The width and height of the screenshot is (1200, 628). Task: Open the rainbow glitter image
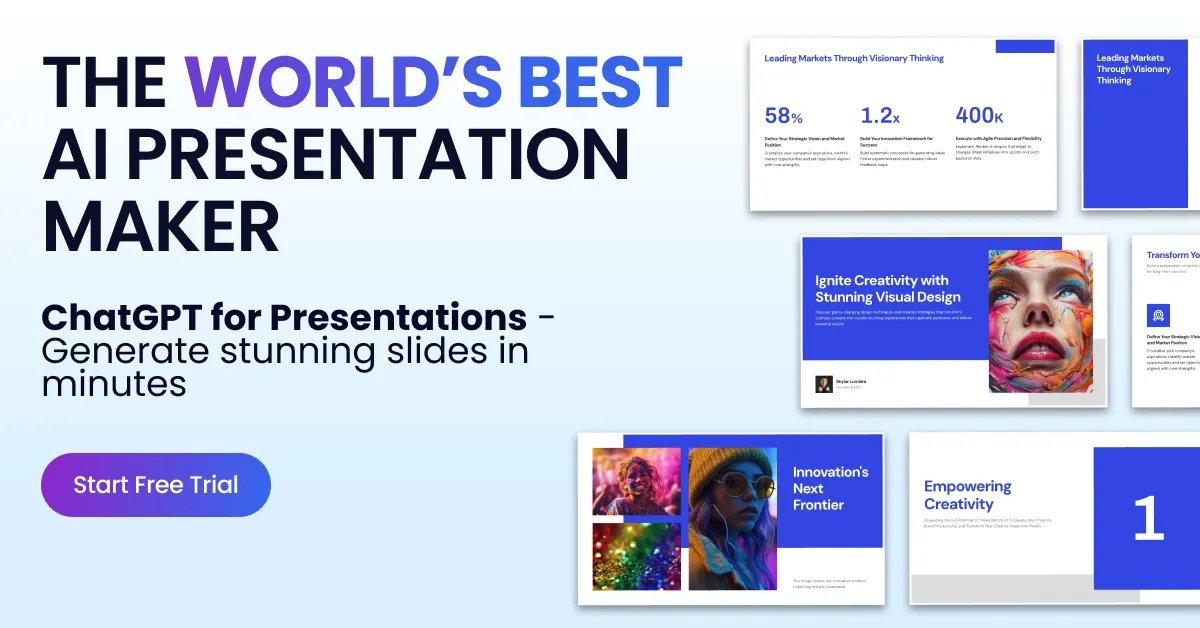pos(636,556)
